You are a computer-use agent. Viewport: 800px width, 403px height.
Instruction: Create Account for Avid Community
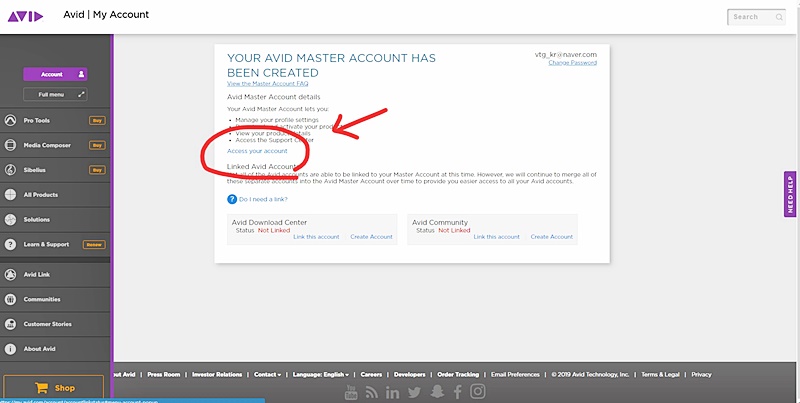tap(552, 237)
